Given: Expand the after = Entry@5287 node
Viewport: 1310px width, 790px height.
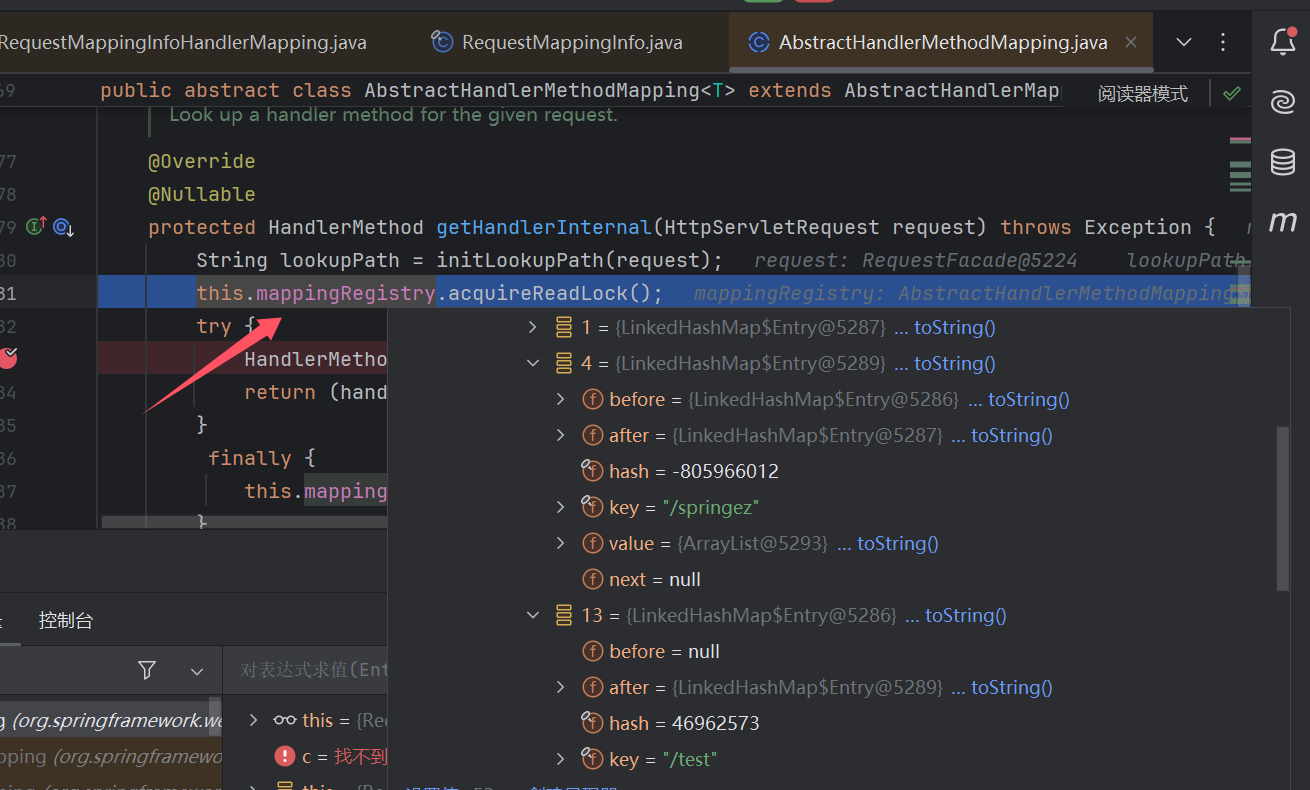Looking at the screenshot, I should point(561,435).
